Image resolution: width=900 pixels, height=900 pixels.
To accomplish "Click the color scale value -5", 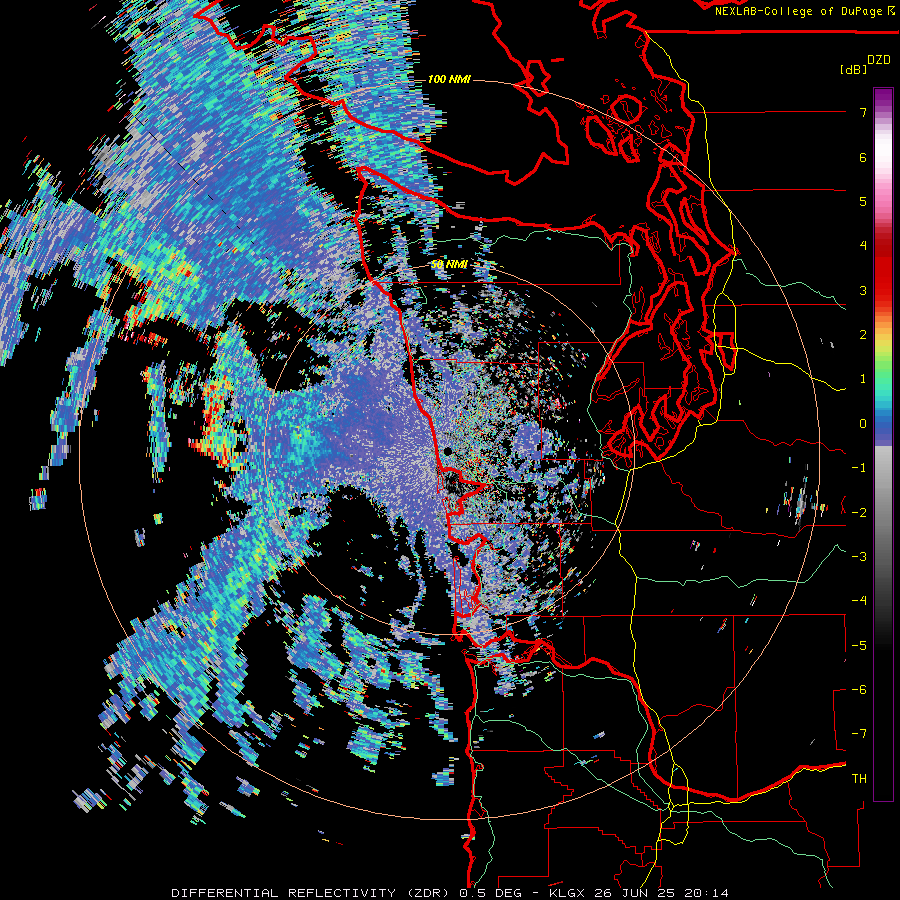I will tap(859, 645).
